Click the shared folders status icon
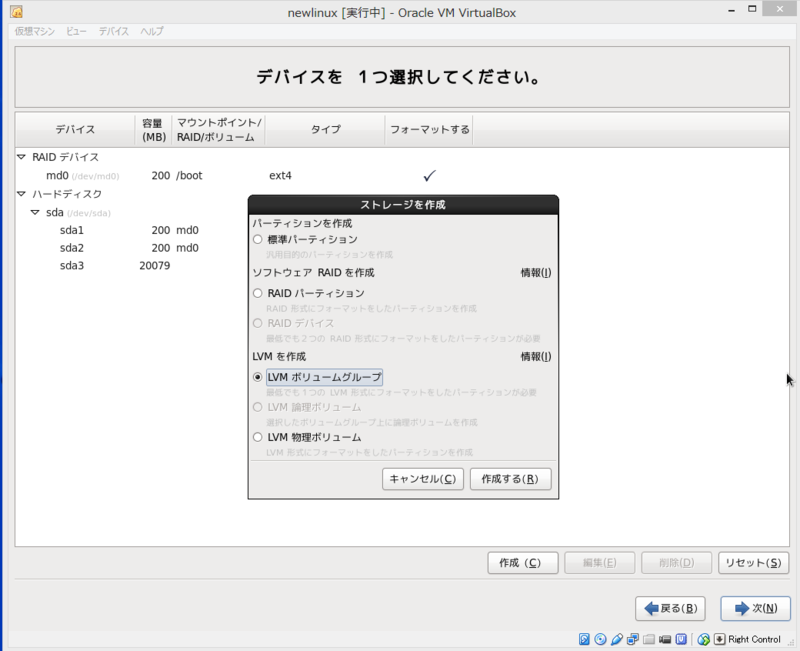Viewport: 800px width, 651px height. 649,639
